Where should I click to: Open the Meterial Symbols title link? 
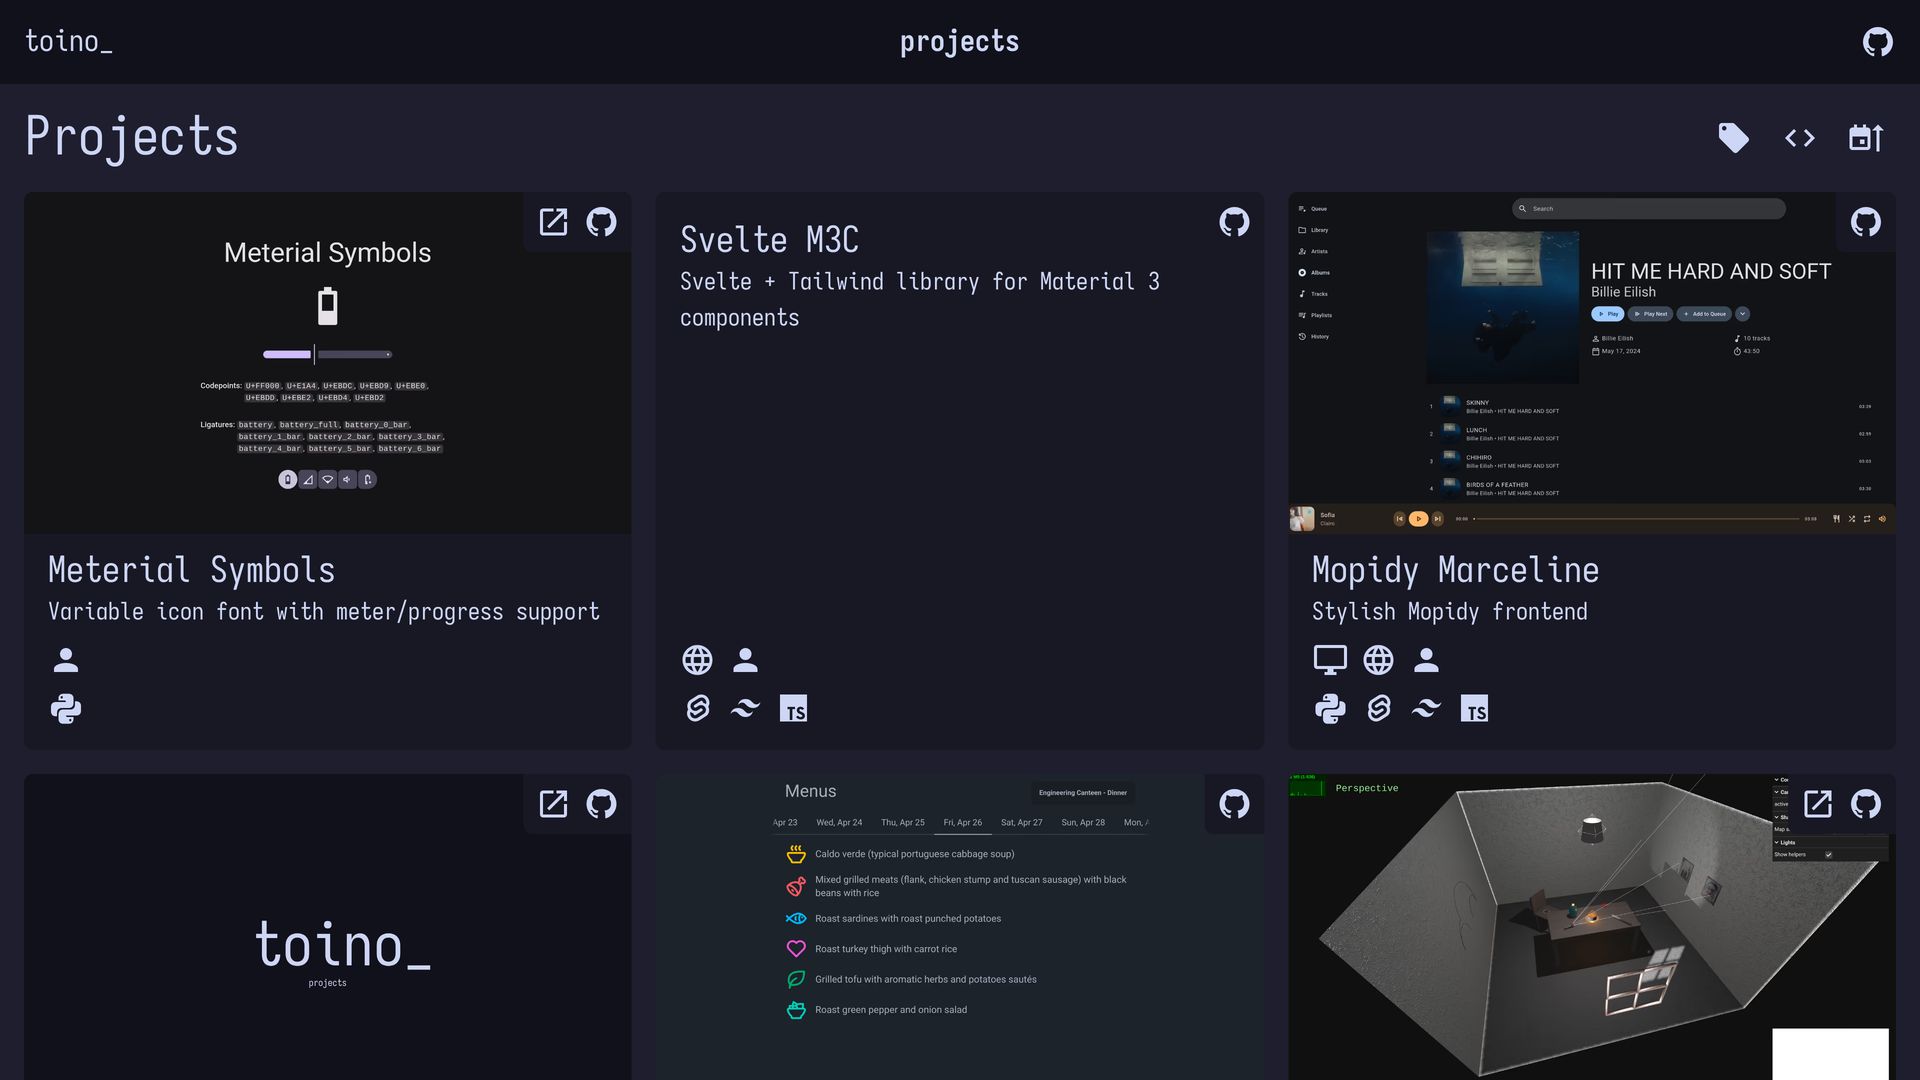(191, 570)
